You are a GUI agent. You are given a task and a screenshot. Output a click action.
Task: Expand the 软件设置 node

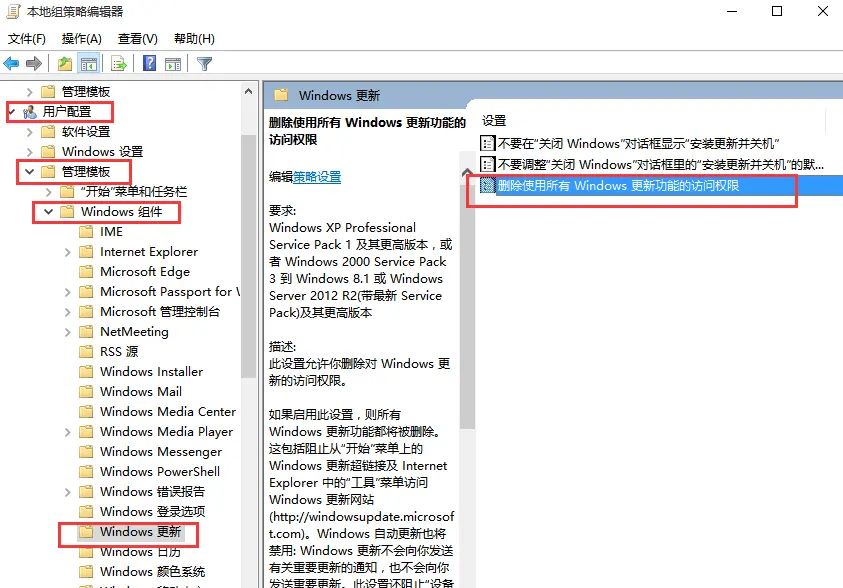[30, 132]
